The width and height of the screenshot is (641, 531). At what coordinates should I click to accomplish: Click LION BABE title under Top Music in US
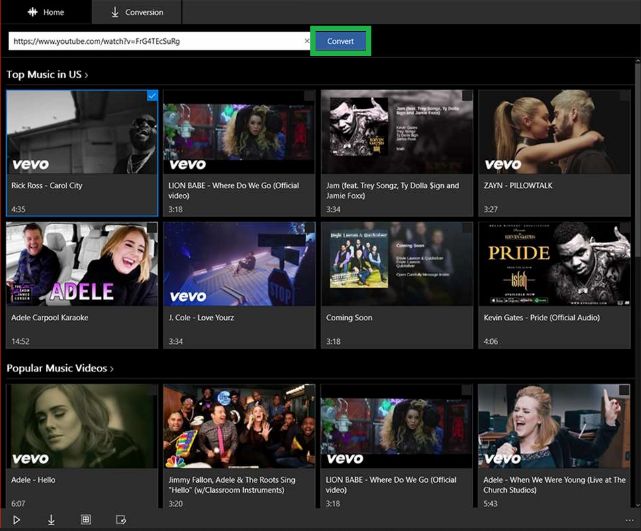click(x=234, y=190)
